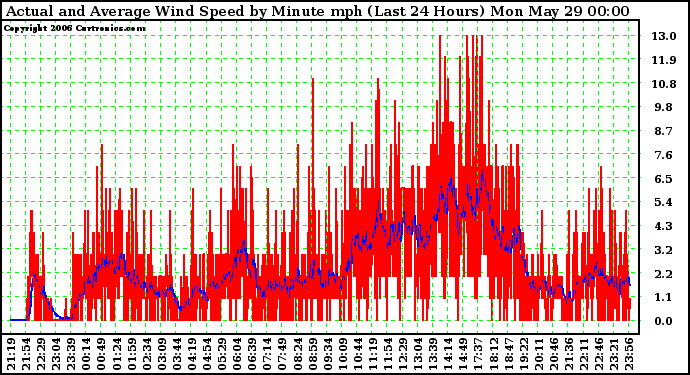Click the 23:56 time label
690x375 pixels.
(629, 354)
